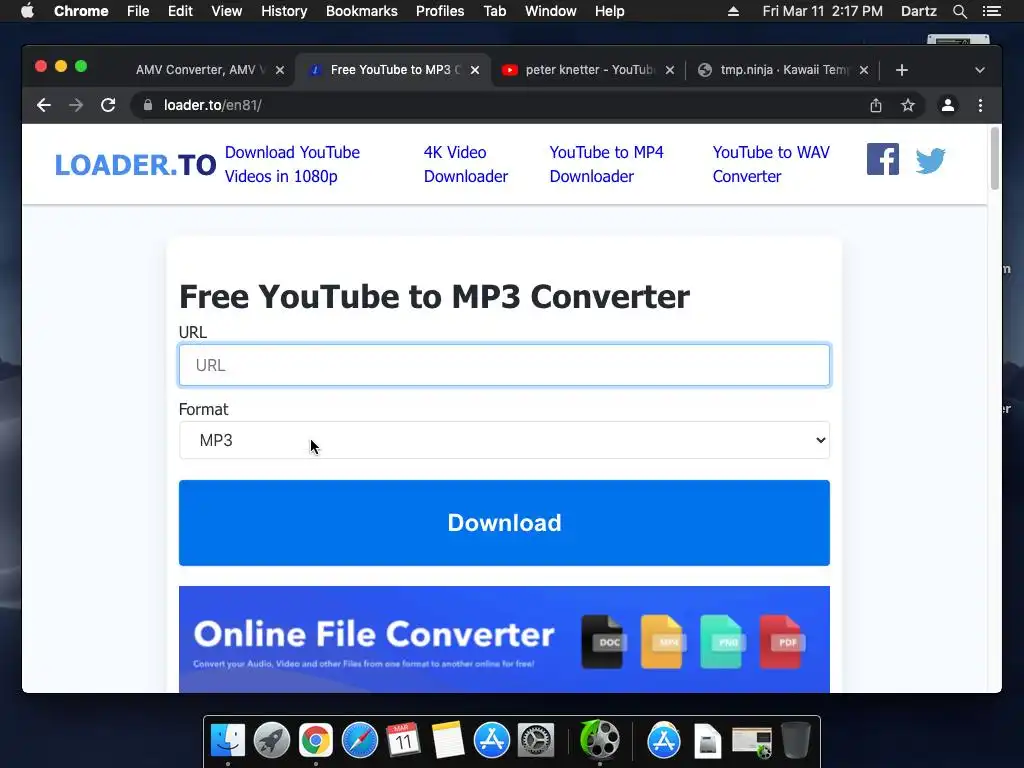Click the LOADER.TO logo

(135, 165)
